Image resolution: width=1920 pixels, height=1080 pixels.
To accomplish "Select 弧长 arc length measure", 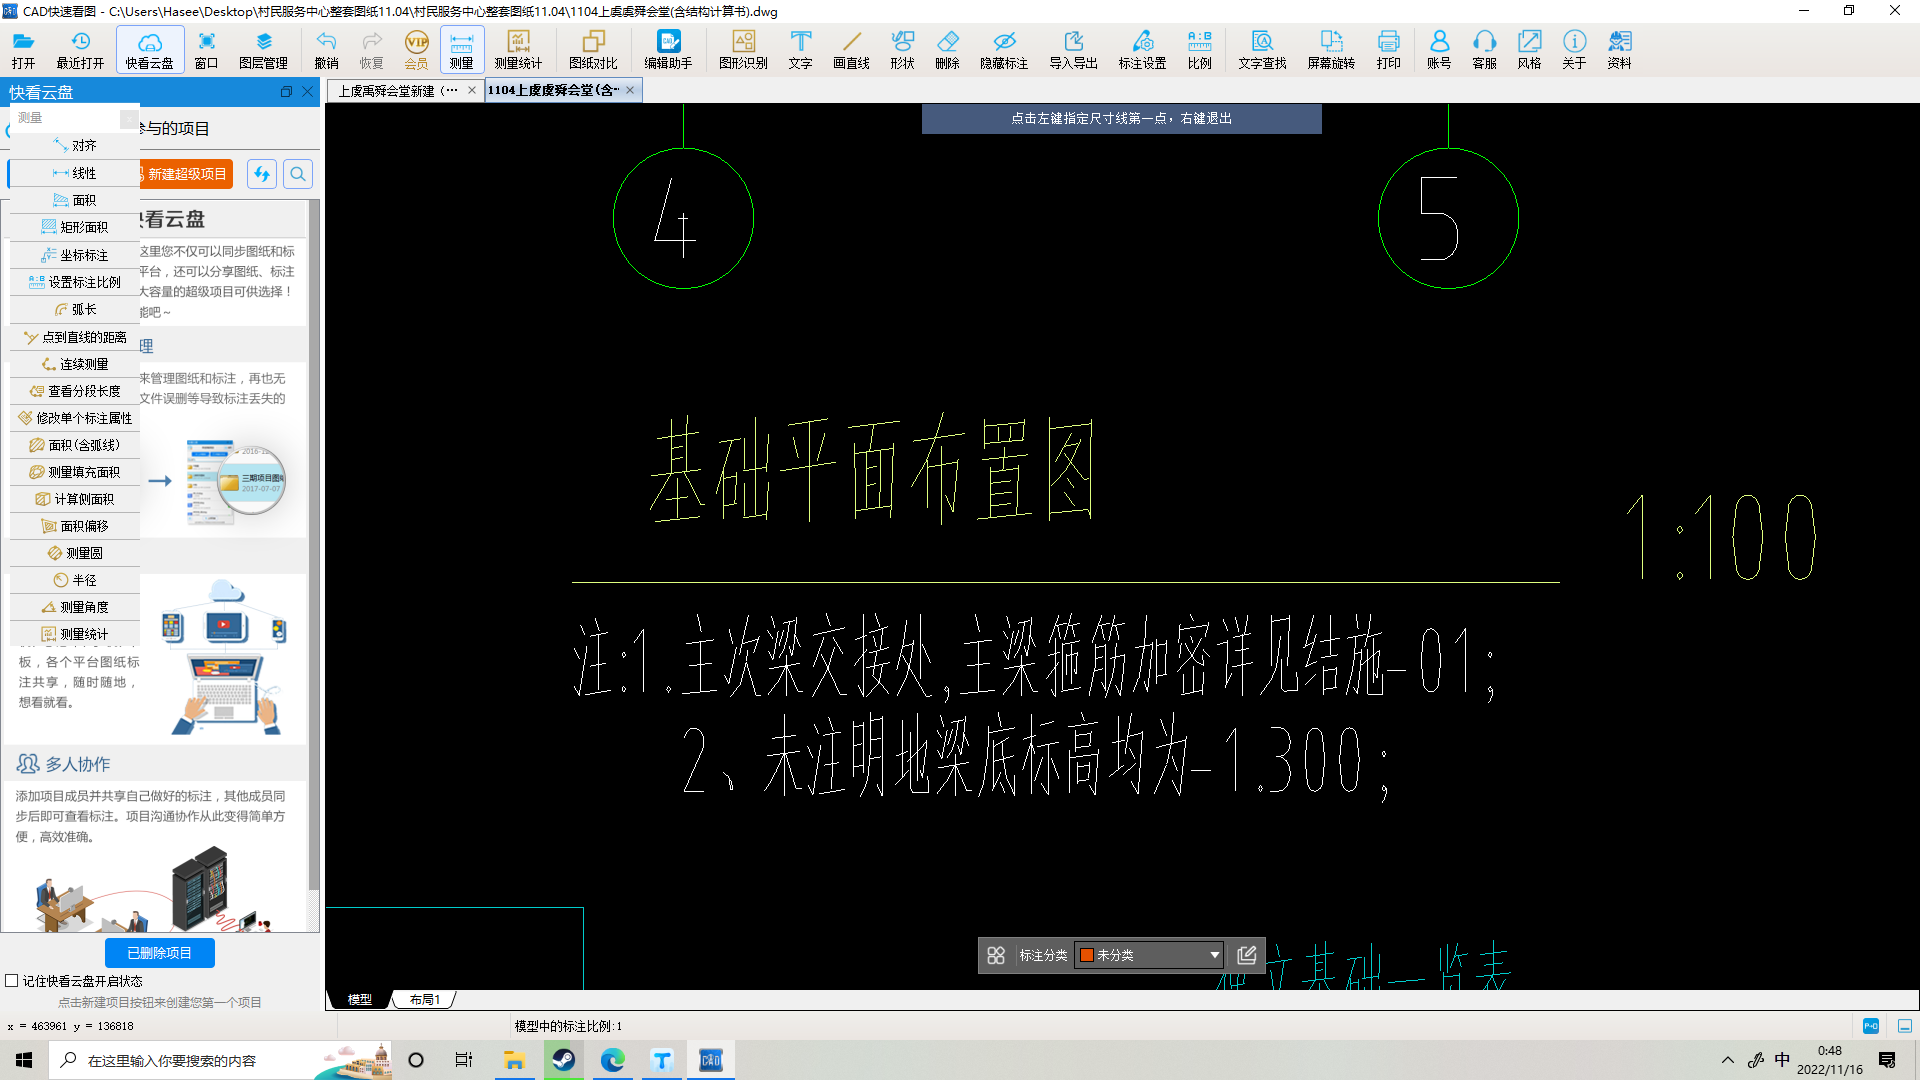I will click(x=75, y=309).
